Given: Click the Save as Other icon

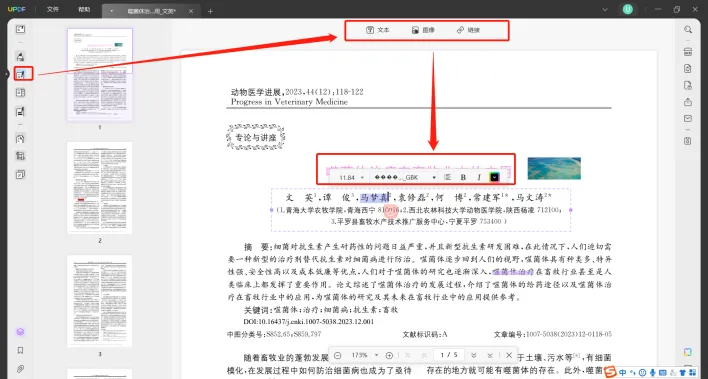Looking at the screenshot, I should pyautogui.click(x=688, y=141).
